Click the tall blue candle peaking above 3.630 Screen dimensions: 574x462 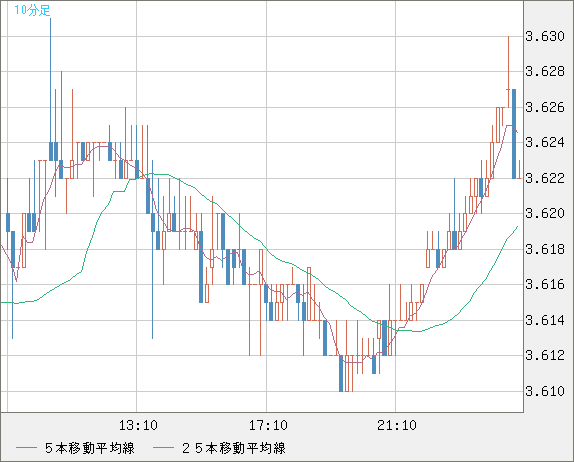51,89
